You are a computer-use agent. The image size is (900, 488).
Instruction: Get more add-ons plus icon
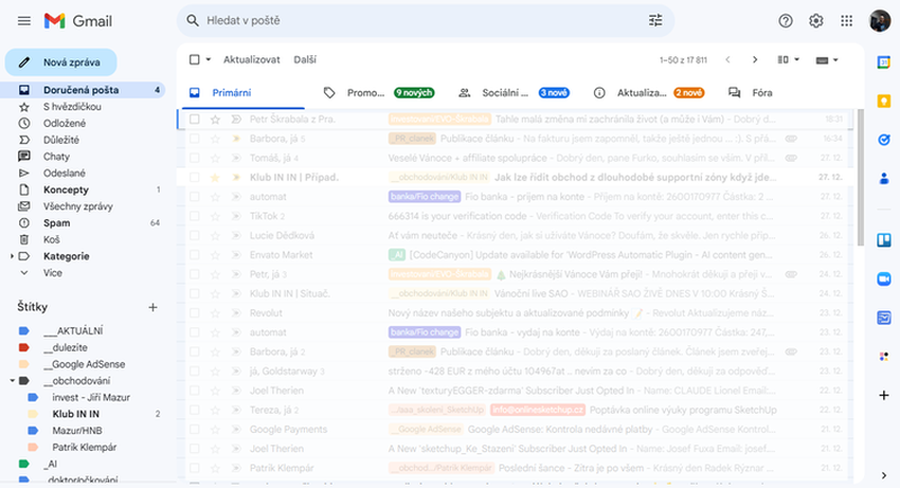tap(884, 395)
